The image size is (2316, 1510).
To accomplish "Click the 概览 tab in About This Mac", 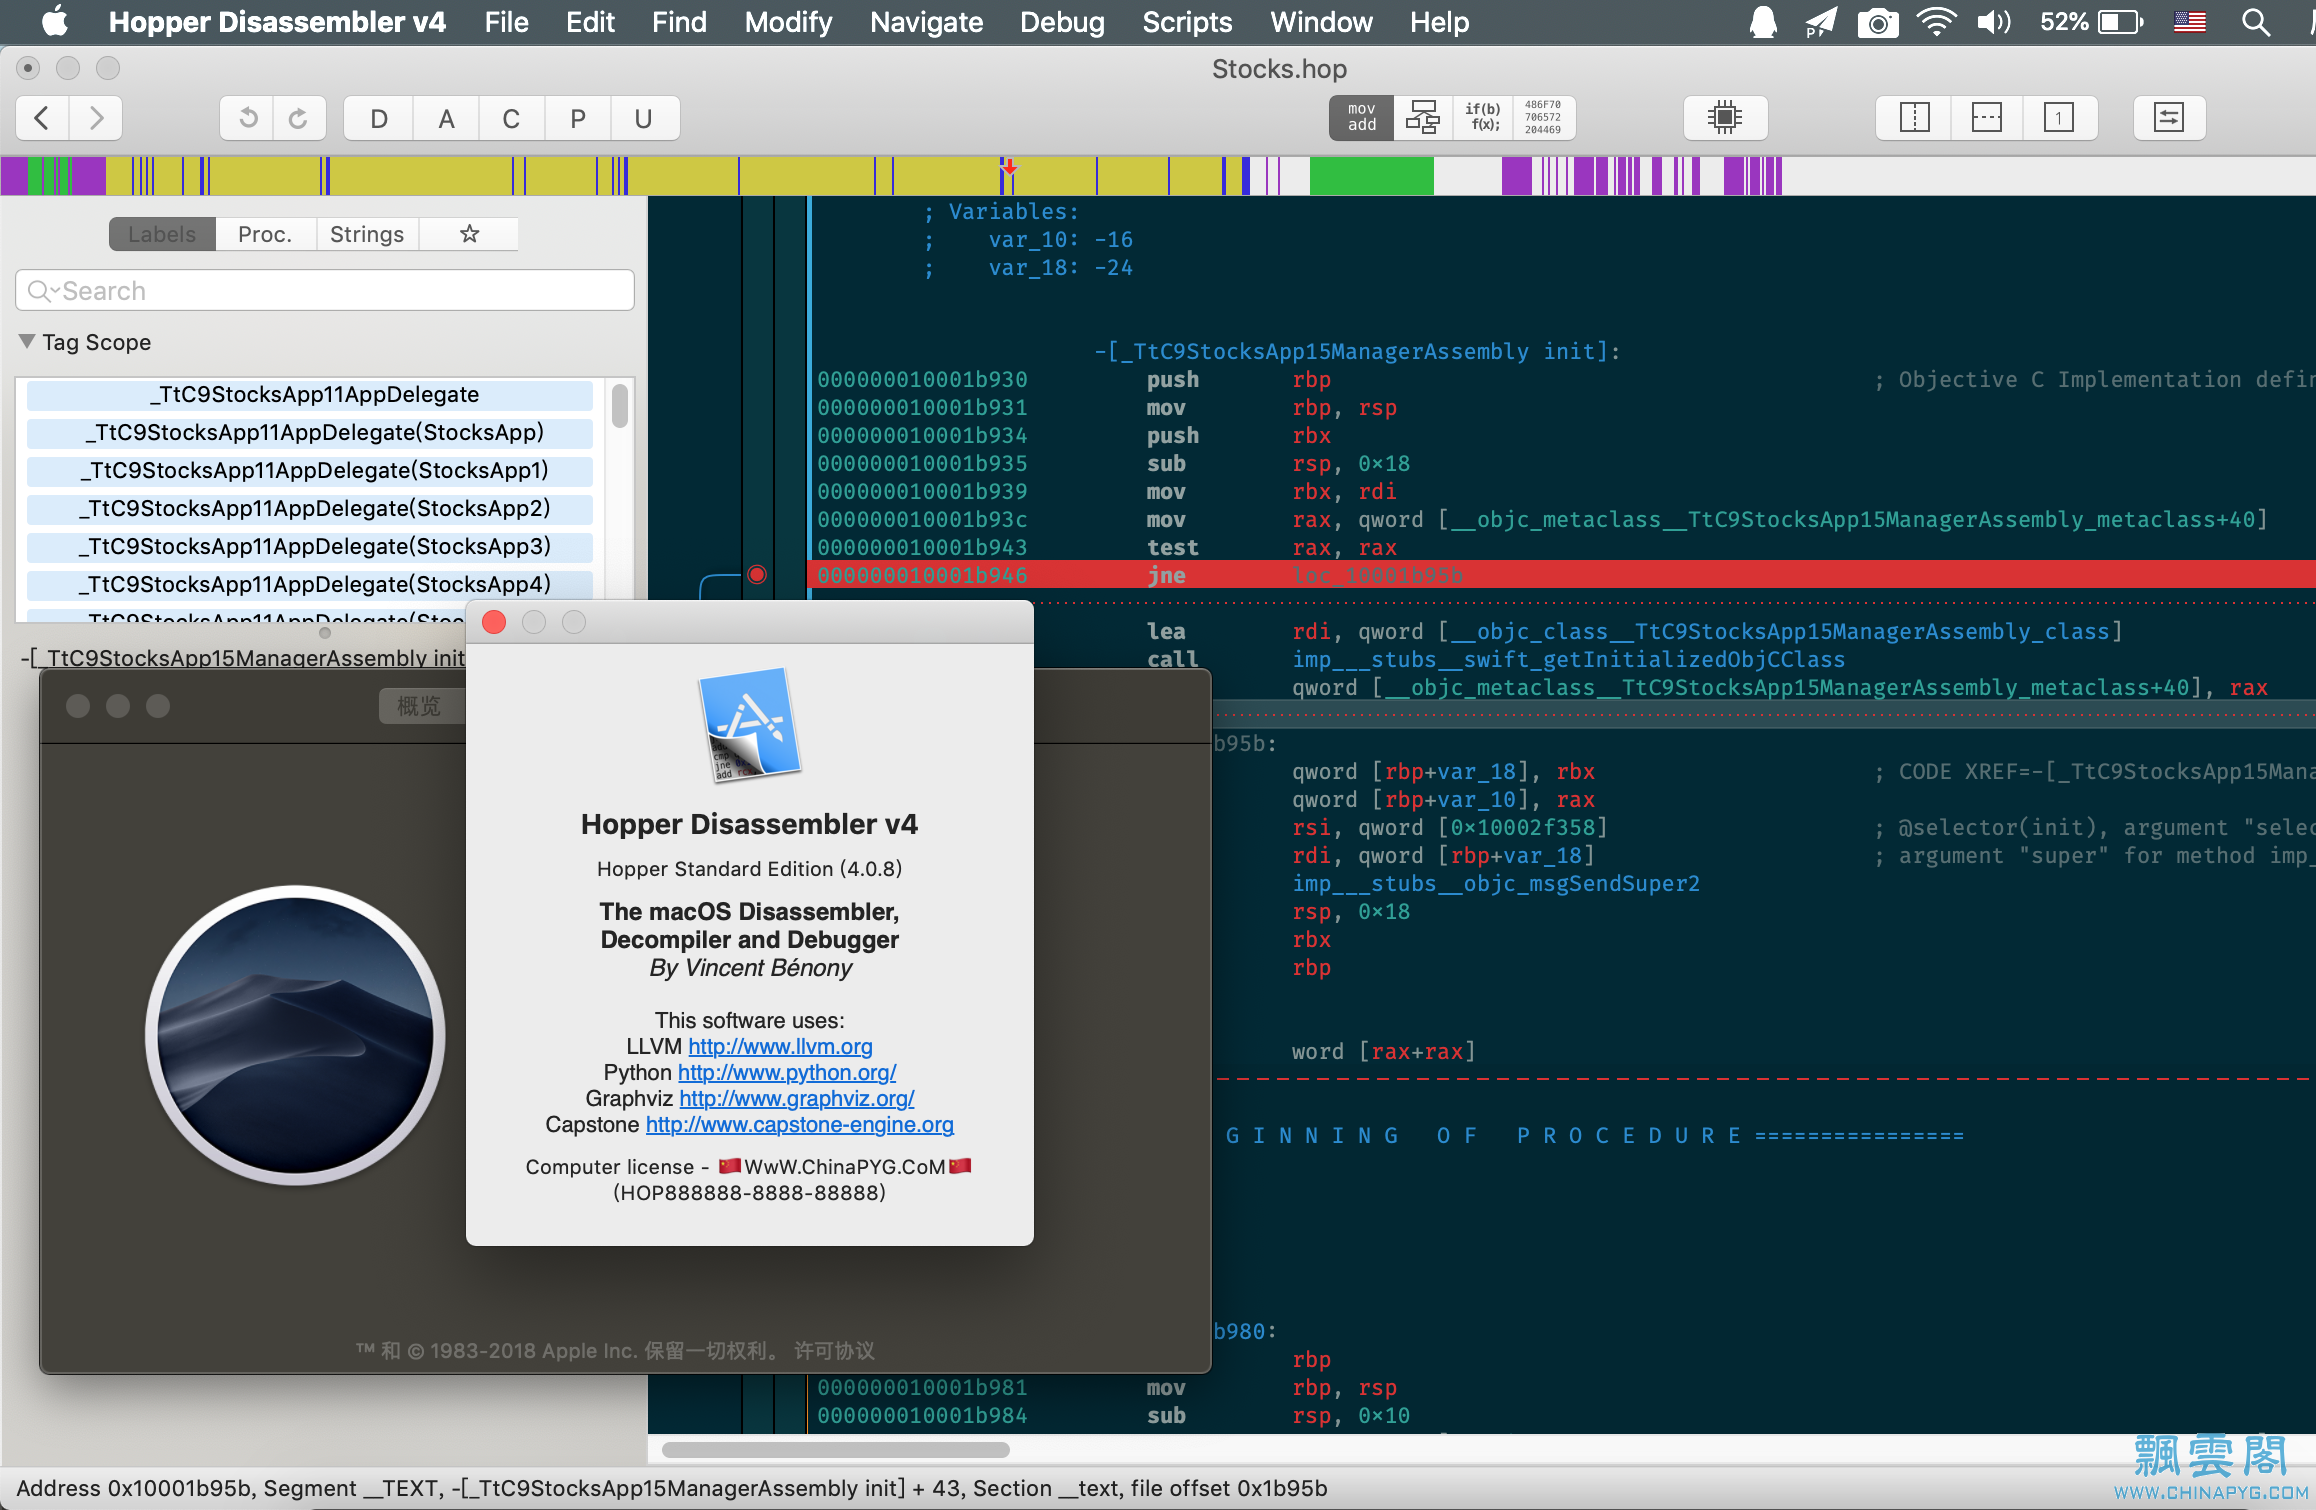I will [419, 706].
